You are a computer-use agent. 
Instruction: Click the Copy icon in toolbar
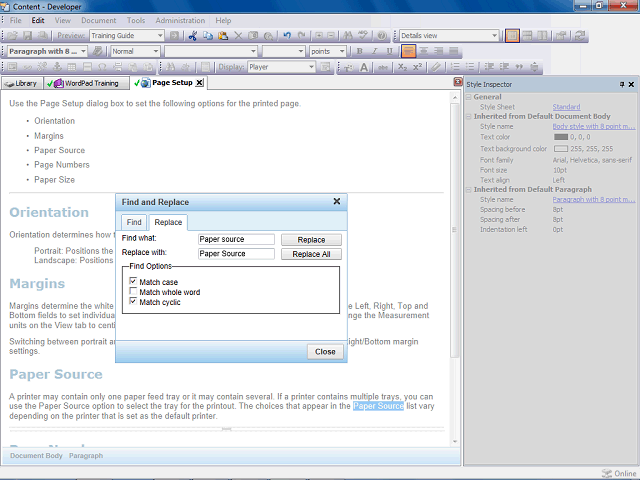tap(208, 36)
